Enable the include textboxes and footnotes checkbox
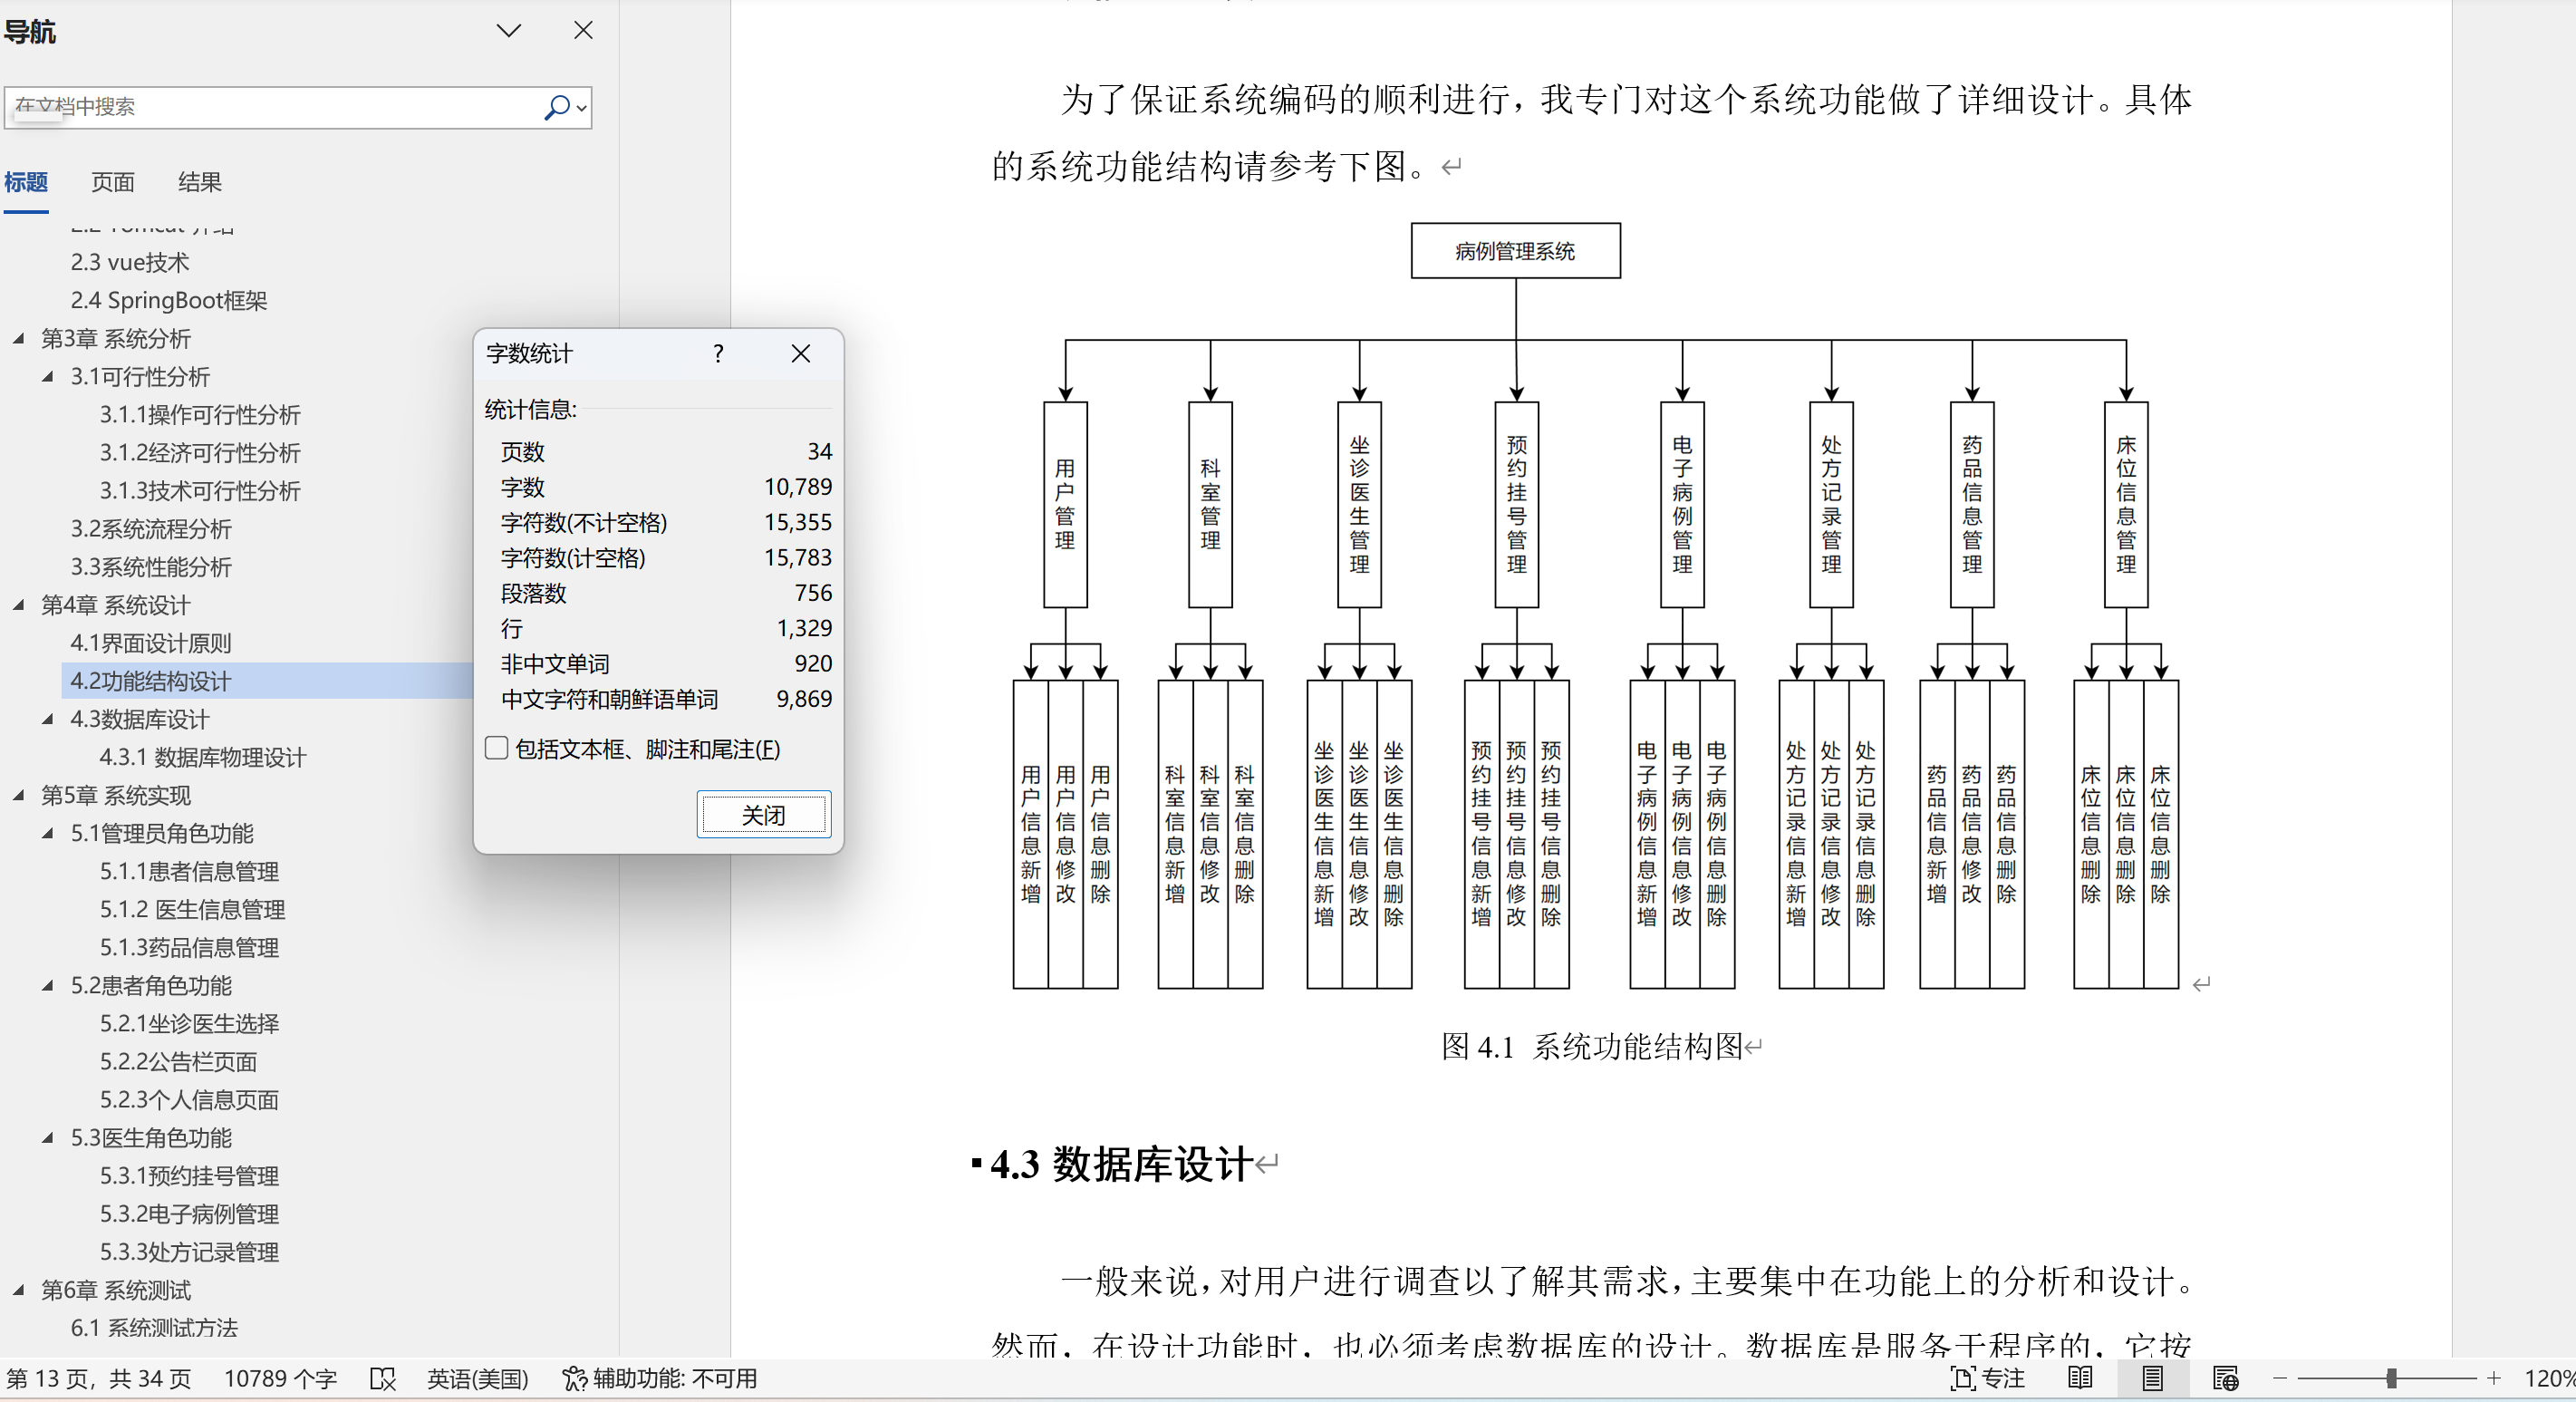2576x1402 pixels. pos(497,749)
